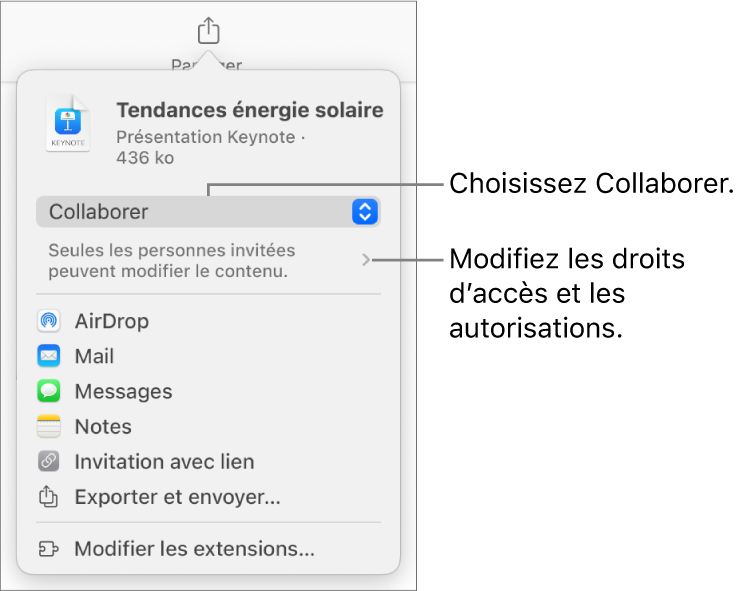Click the Mail app icon

(x=49, y=356)
